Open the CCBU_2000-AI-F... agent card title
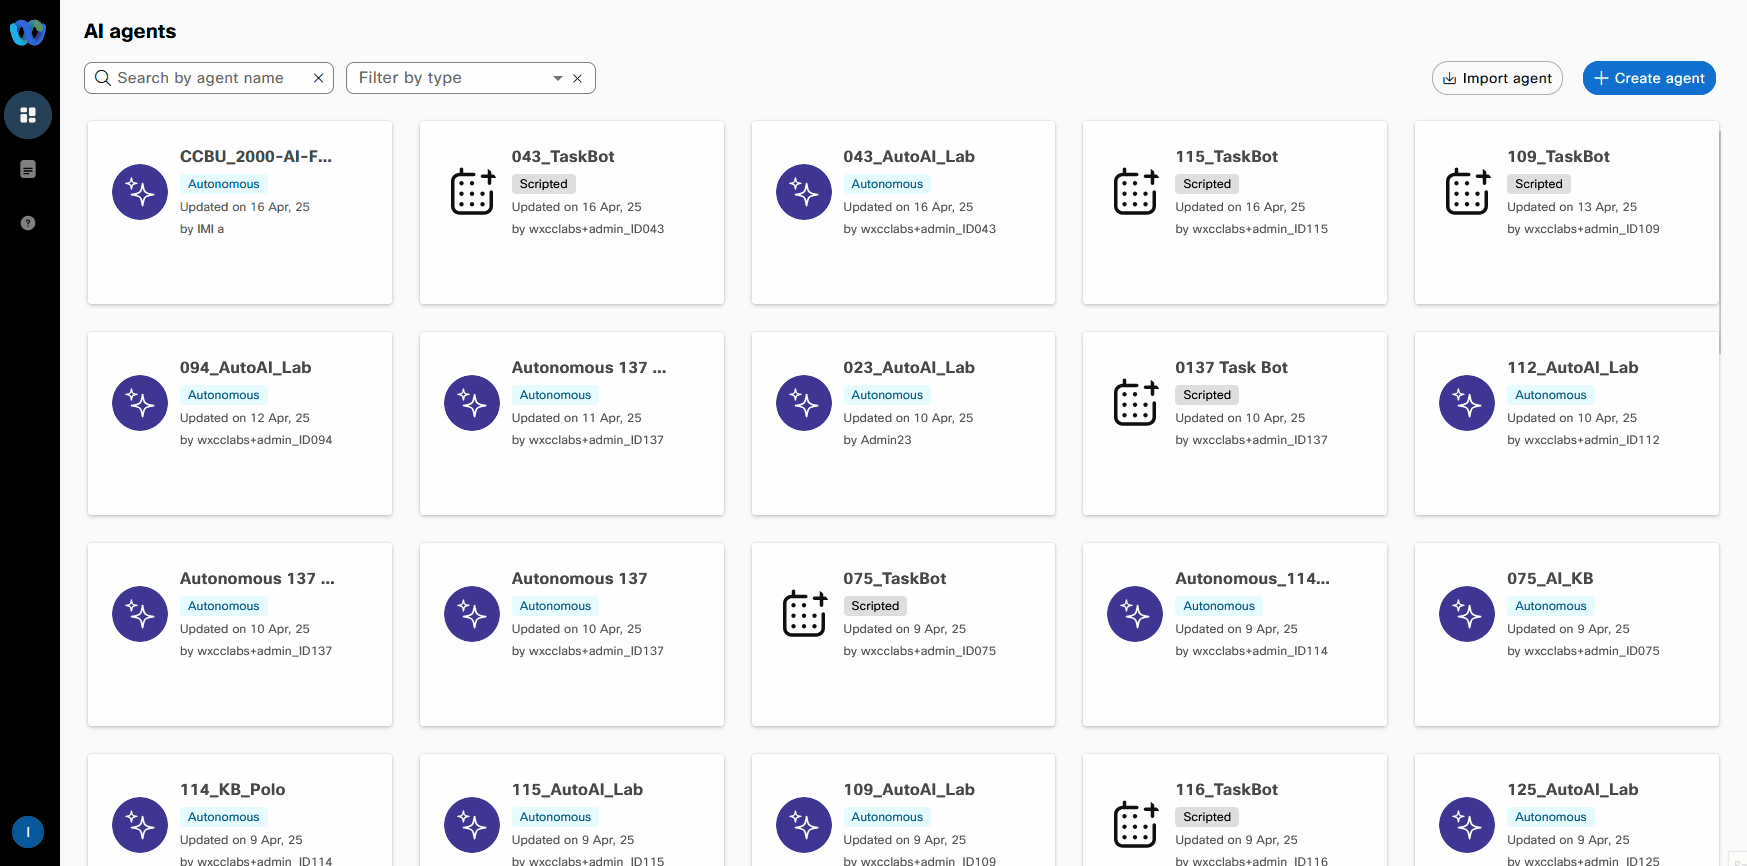Image resolution: width=1747 pixels, height=866 pixels. point(256,156)
